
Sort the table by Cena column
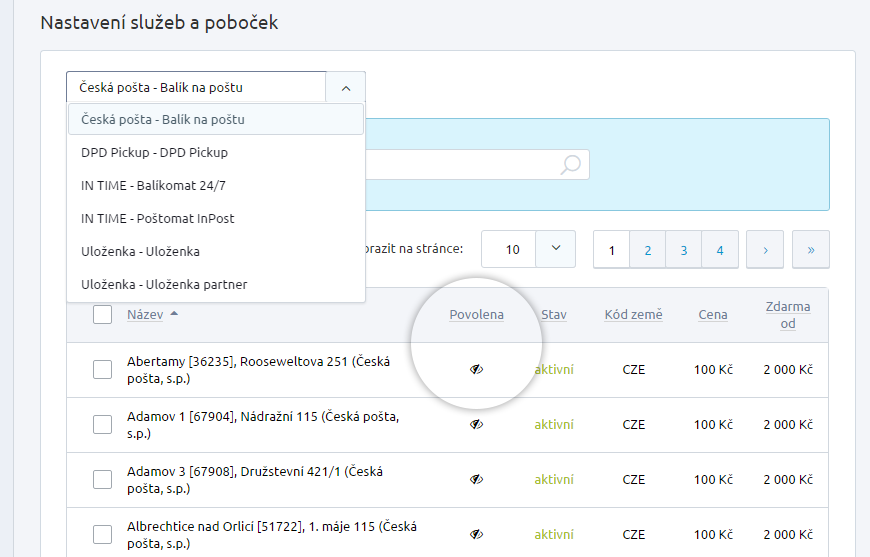tap(713, 315)
